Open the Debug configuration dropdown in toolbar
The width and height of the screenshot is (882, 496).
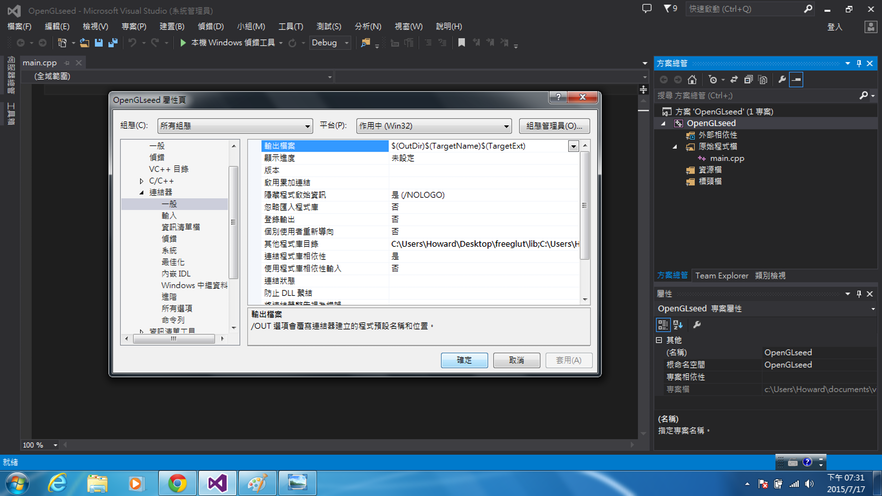[330, 43]
